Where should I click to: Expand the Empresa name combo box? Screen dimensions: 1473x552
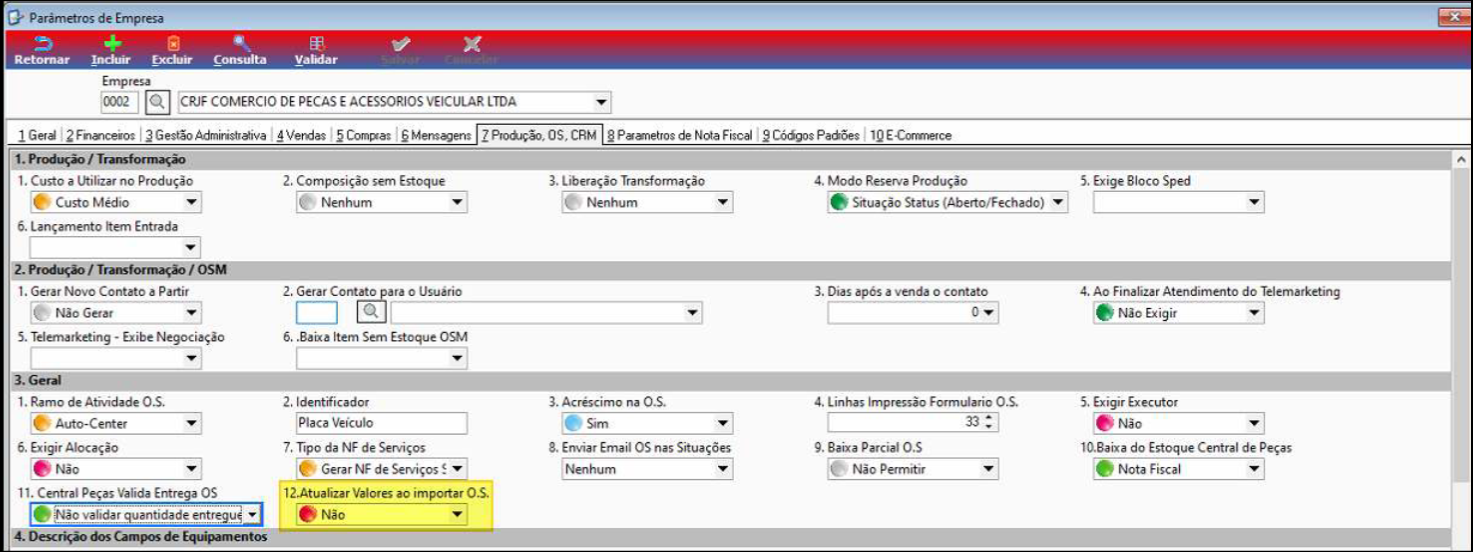(x=601, y=102)
